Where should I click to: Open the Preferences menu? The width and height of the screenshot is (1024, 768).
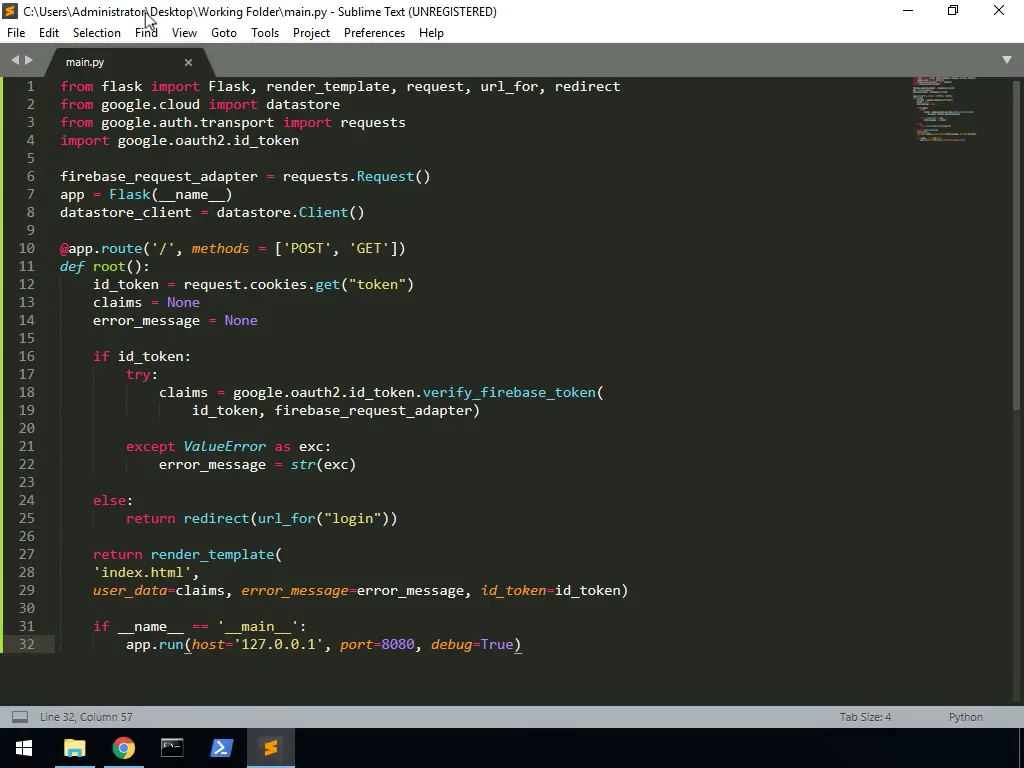pyautogui.click(x=374, y=33)
